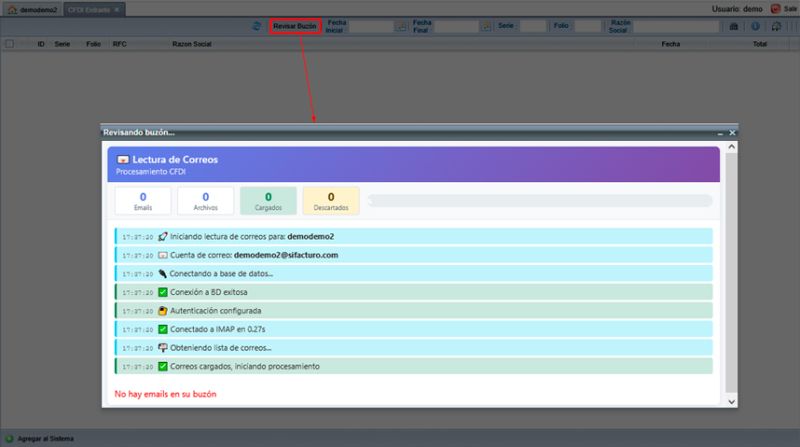Viewport: 800px width, 447px height.
Task: Click the blue info icon in toolbar
Action: pyautogui.click(x=755, y=26)
